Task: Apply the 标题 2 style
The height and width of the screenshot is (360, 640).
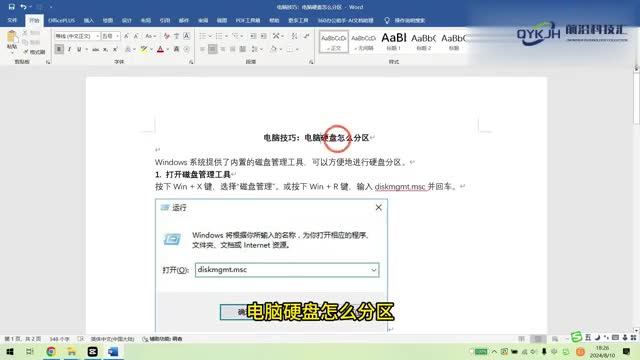Action: [423, 41]
